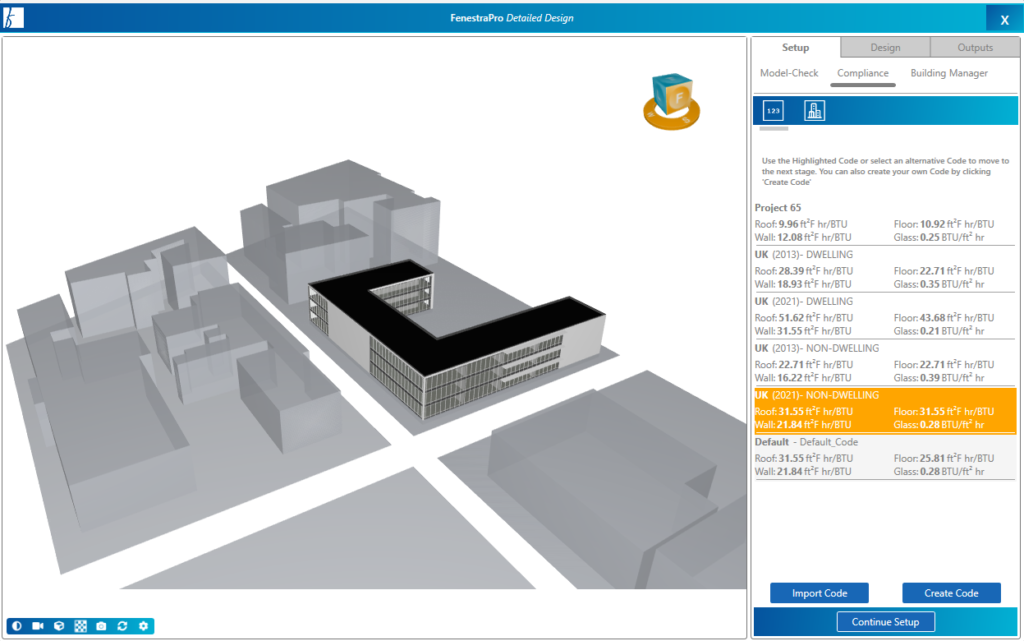The width and height of the screenshot is (1024, 641).
Task: Click the Glass 0.25 value
Action: (x=931, y=238)
